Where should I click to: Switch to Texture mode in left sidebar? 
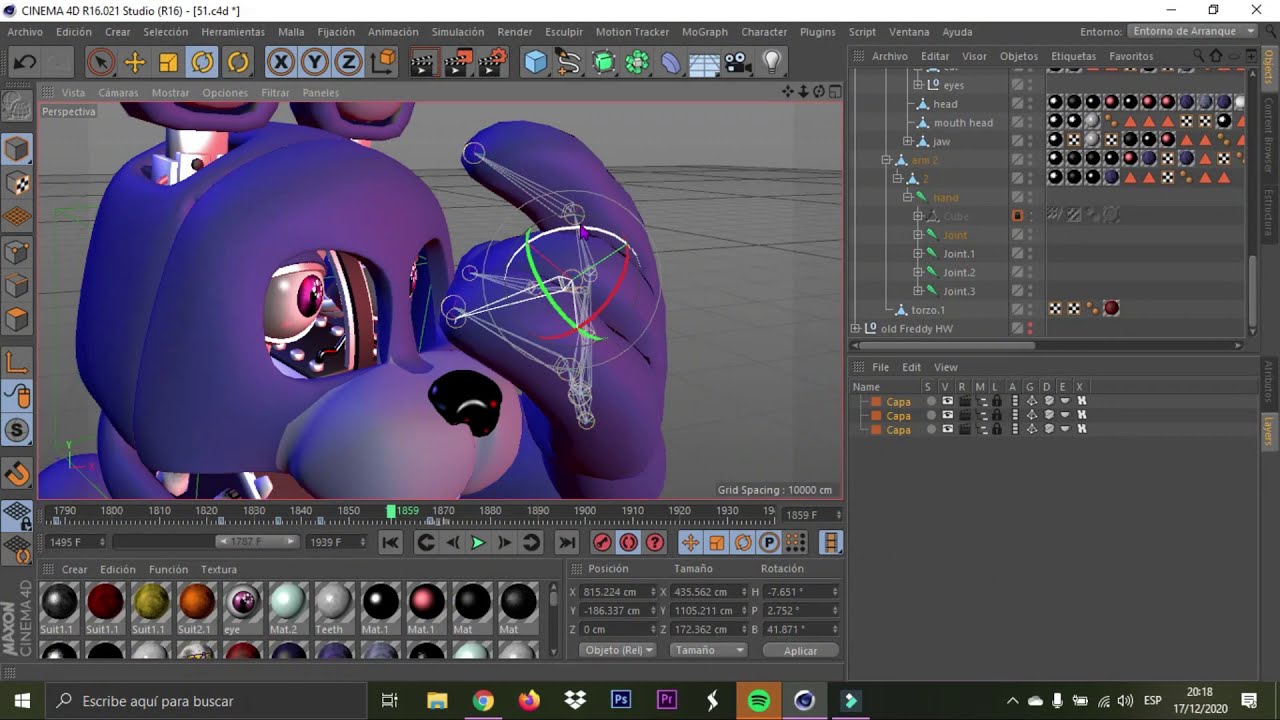(17, 183)
